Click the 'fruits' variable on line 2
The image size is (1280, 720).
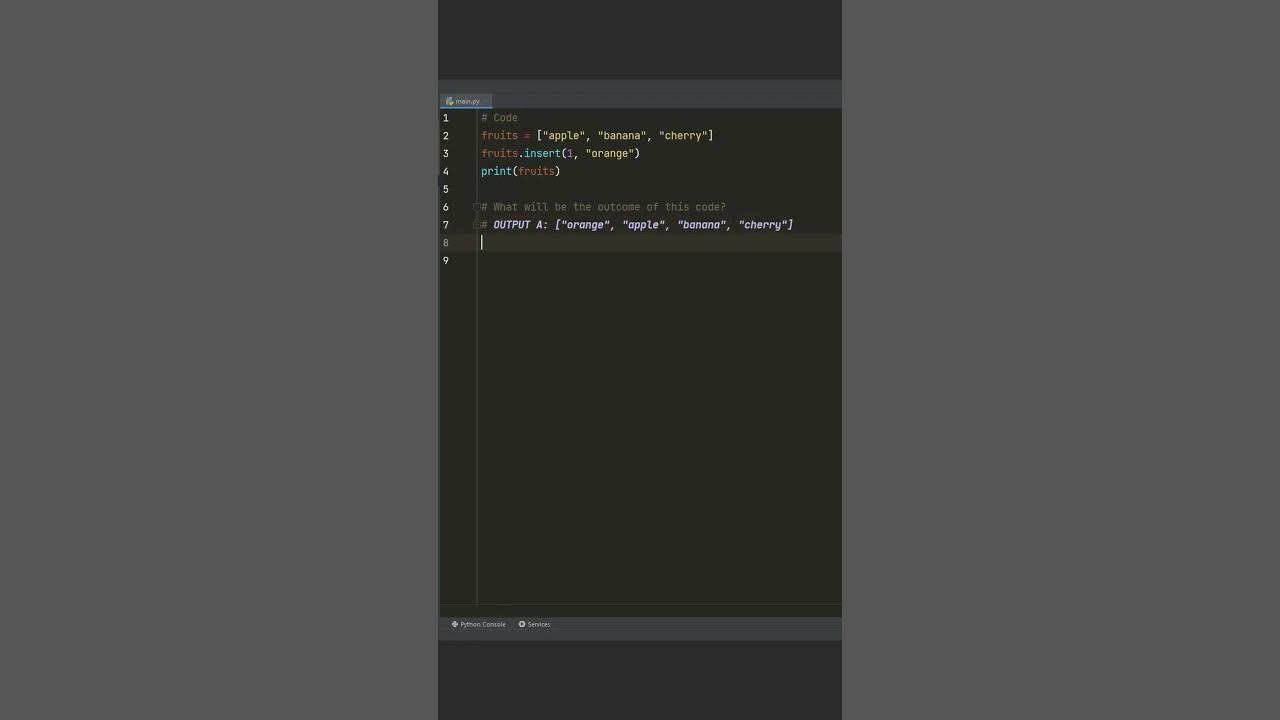click(x=499, y=136)
